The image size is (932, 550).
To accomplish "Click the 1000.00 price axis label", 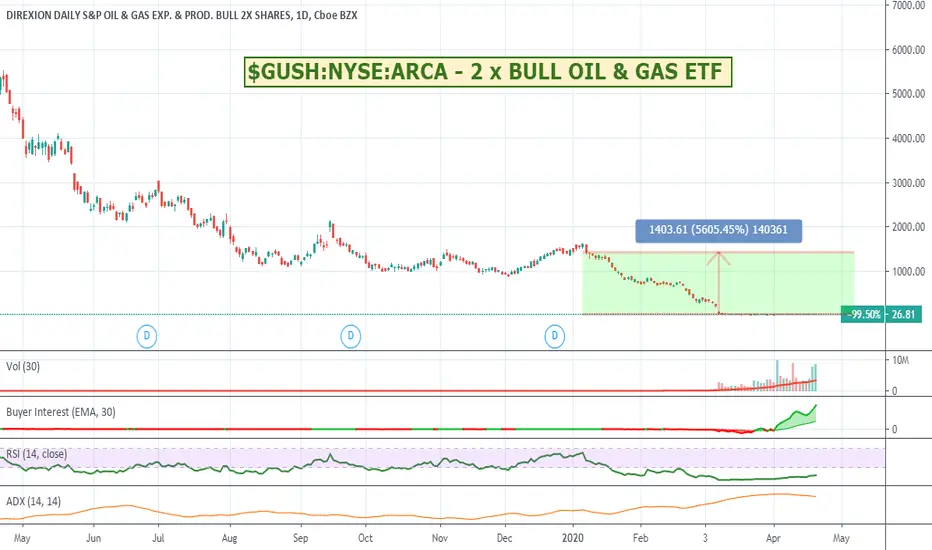I will [x=908, y=272].
